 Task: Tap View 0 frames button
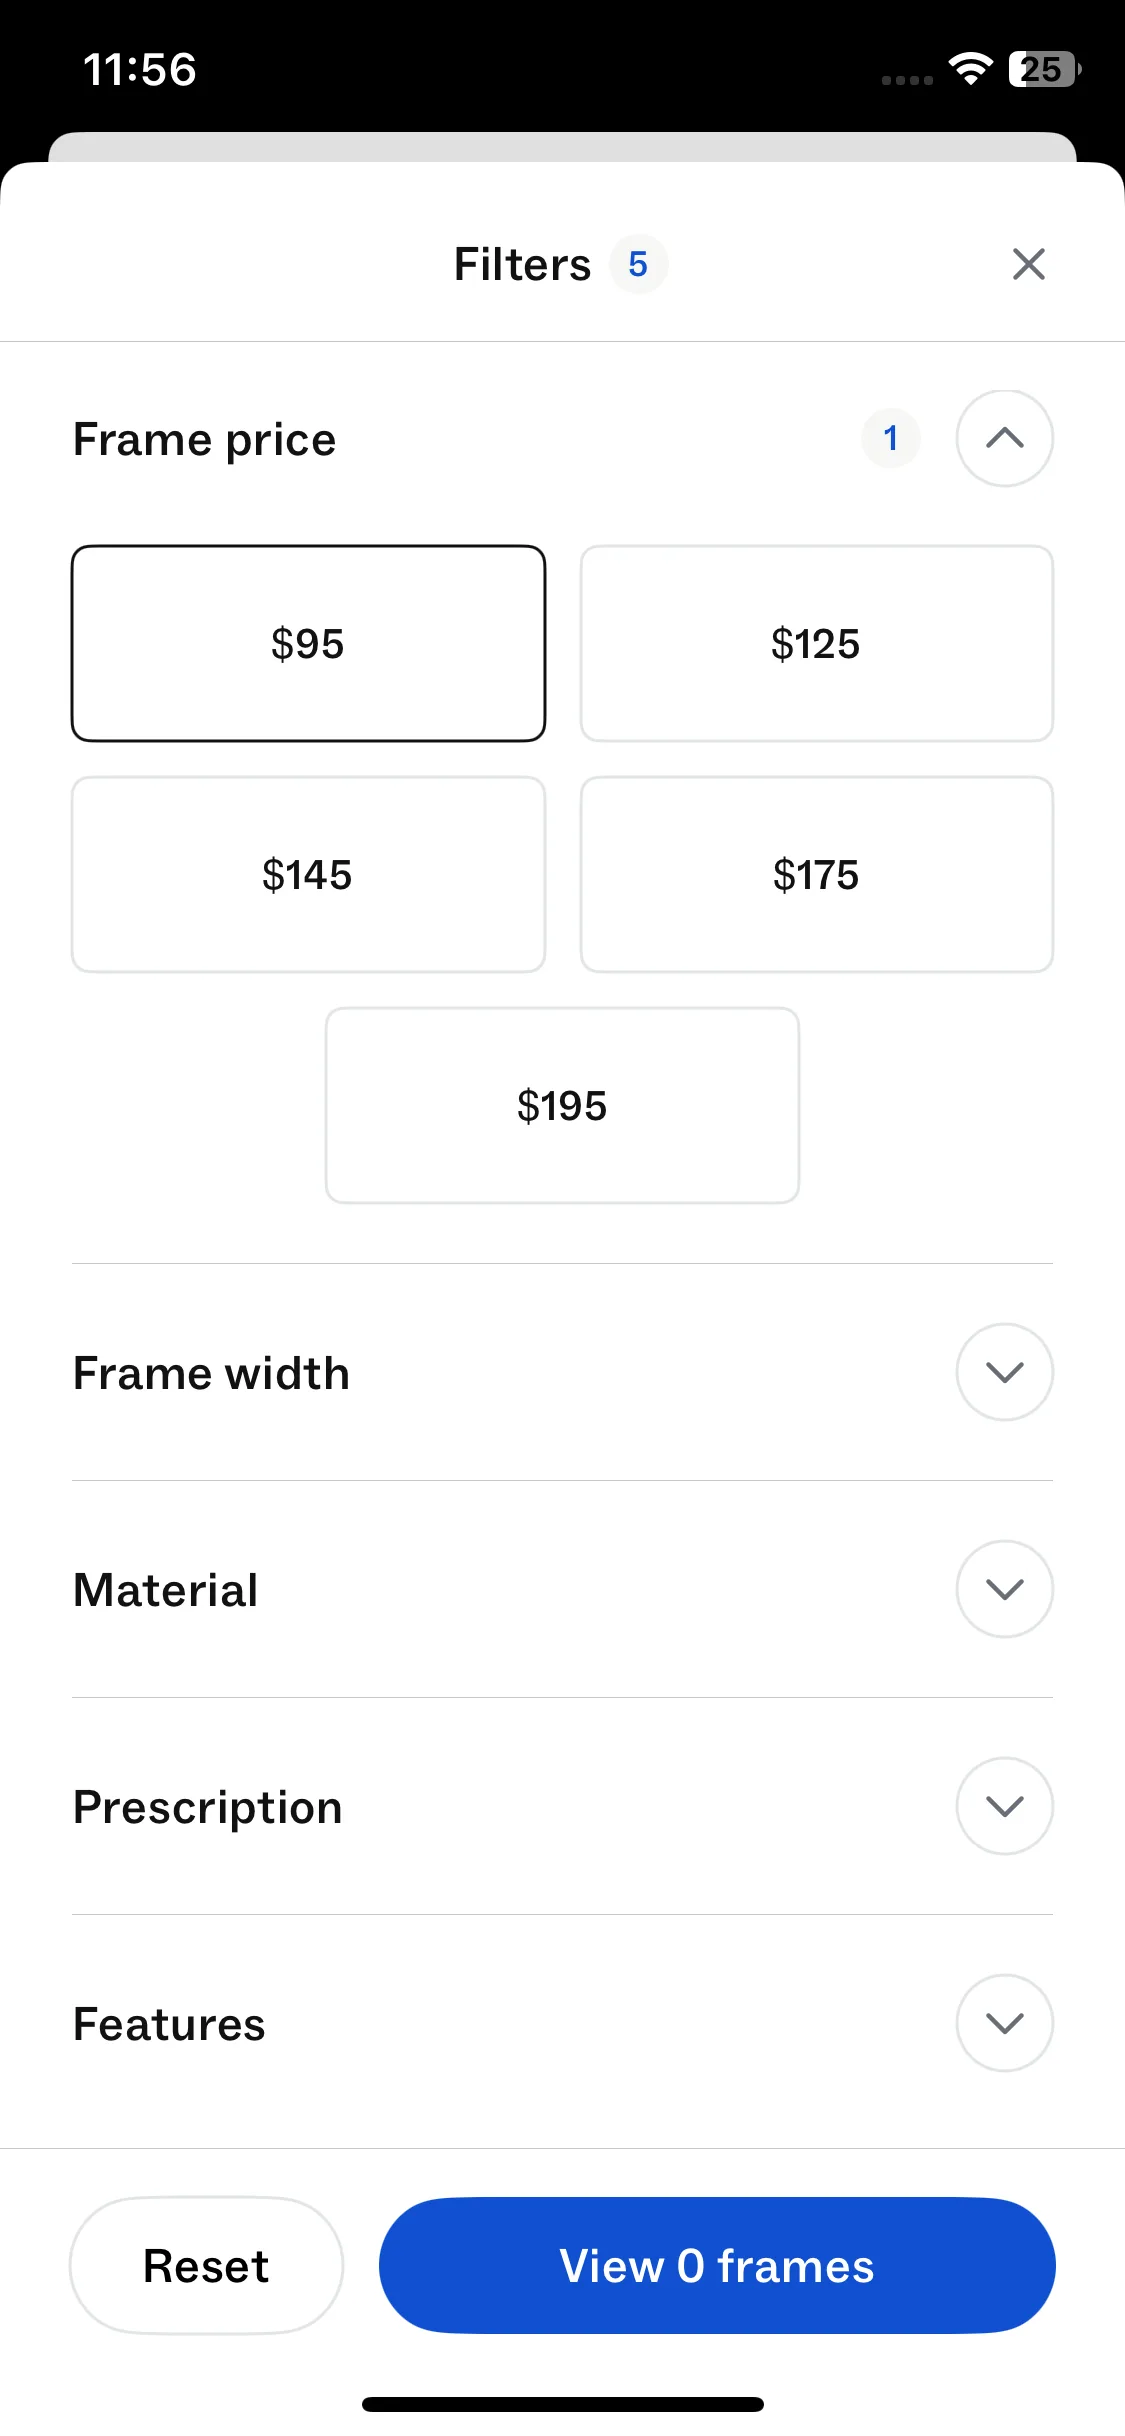pos(717,2265)
